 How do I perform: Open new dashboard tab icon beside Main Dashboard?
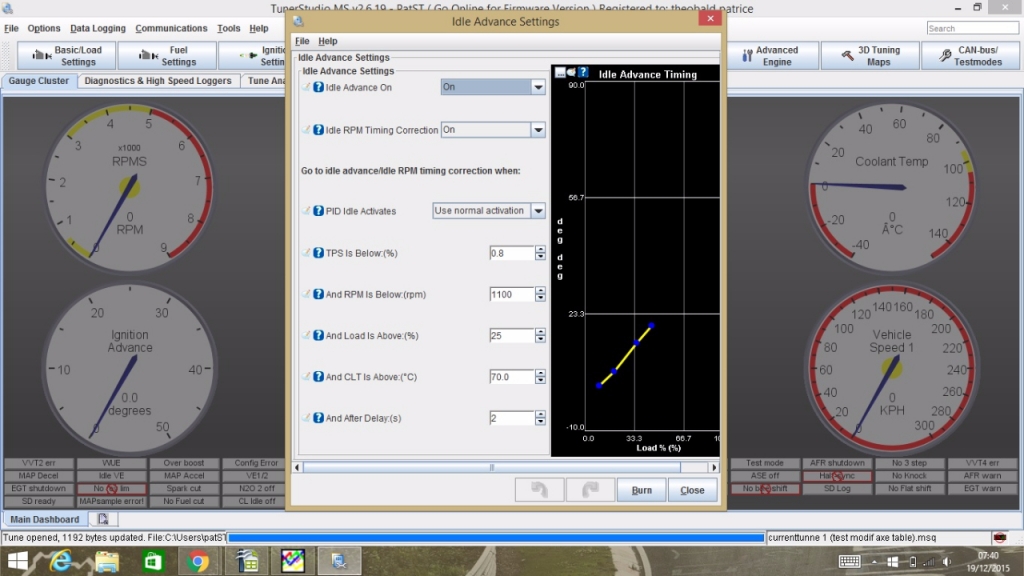coord(103,519)
